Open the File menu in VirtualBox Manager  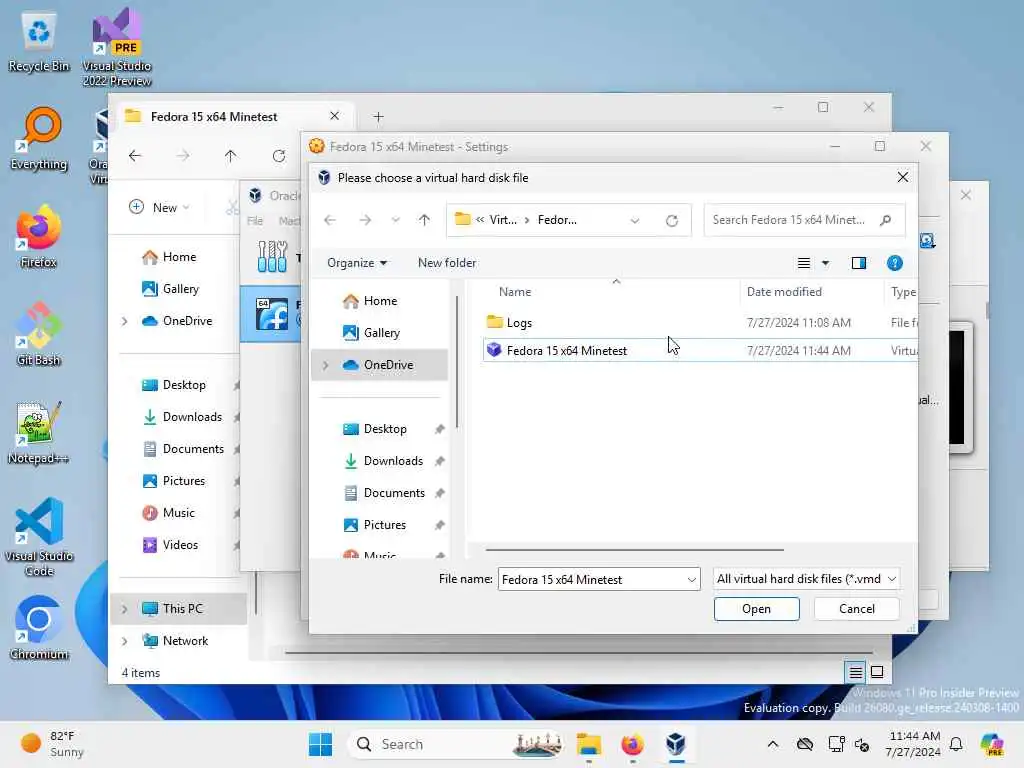coord(255,221)
